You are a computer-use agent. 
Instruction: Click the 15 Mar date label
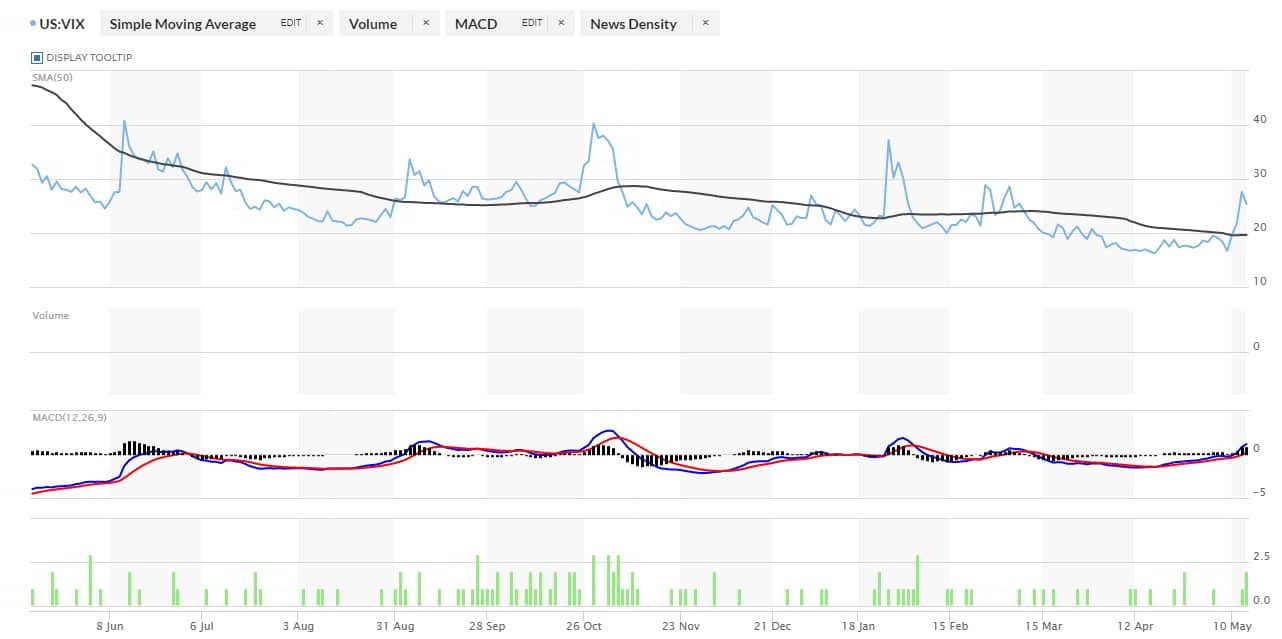pyautogui.click(x=1044, y=625)
